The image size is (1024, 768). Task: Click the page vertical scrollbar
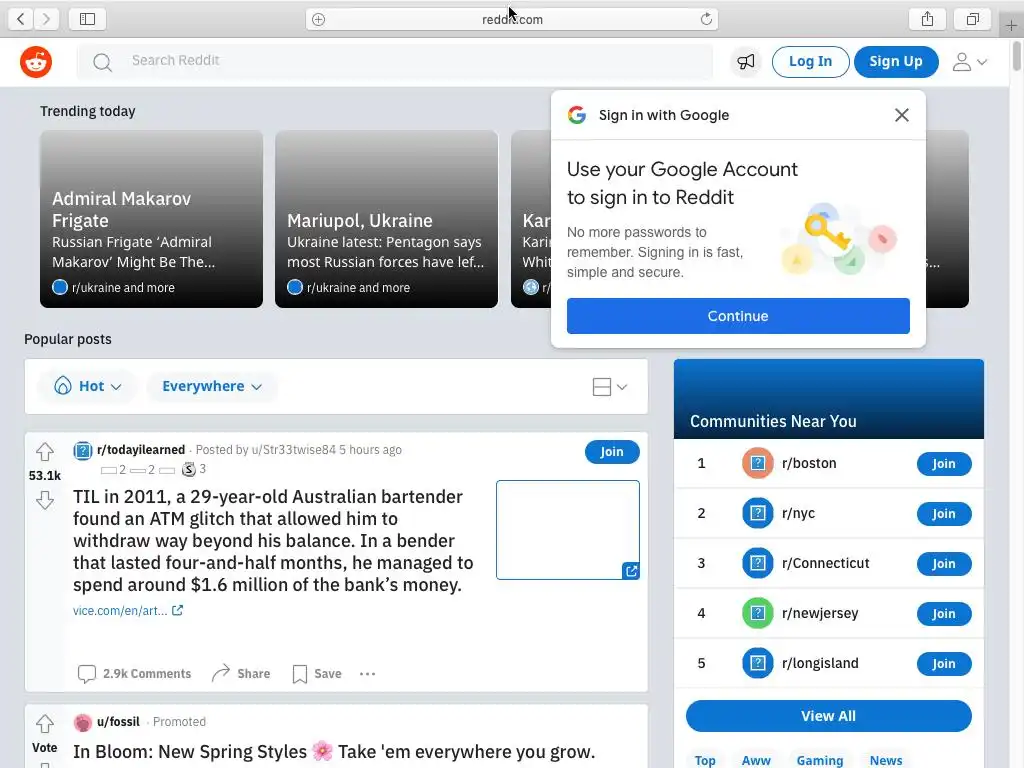pyautogui.click(x=1016, y=56)
